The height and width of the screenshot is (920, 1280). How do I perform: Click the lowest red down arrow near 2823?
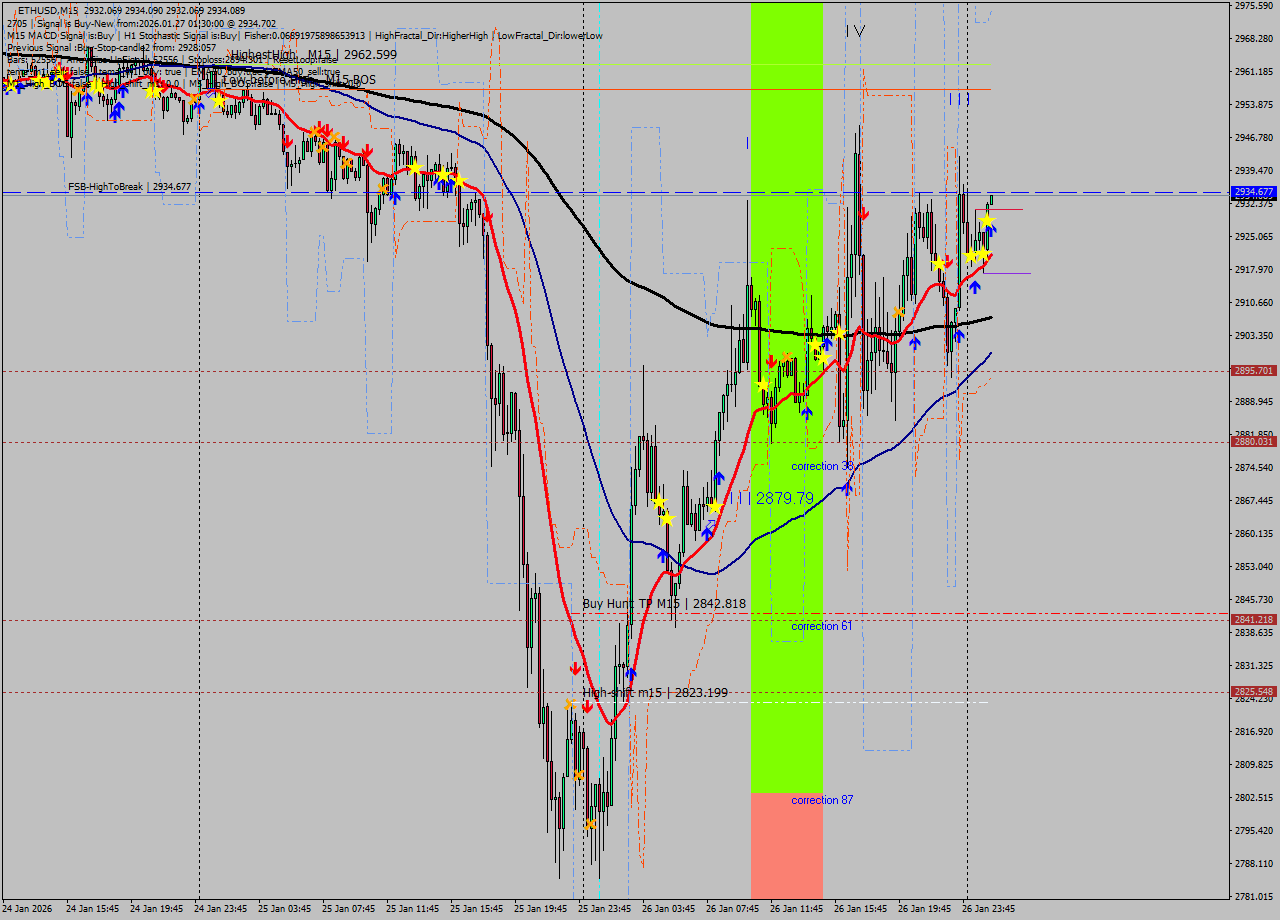(x=587, y=706)
